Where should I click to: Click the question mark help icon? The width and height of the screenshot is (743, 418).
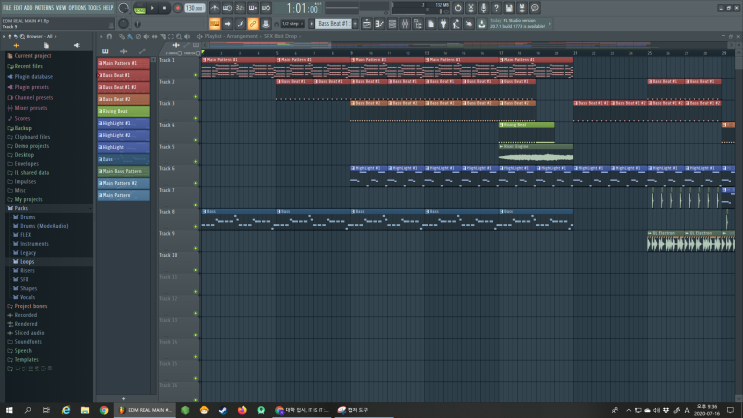click(496, 8)
